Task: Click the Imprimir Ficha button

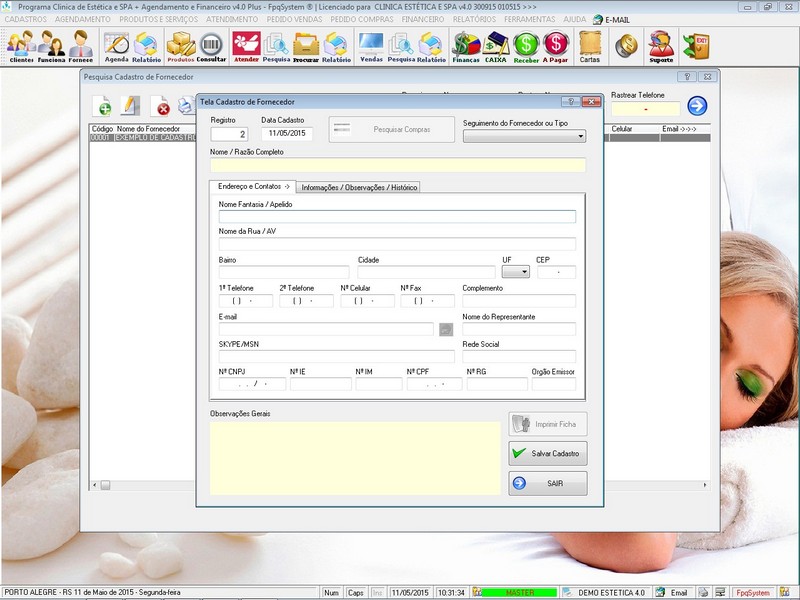Action: coord(548,424)
